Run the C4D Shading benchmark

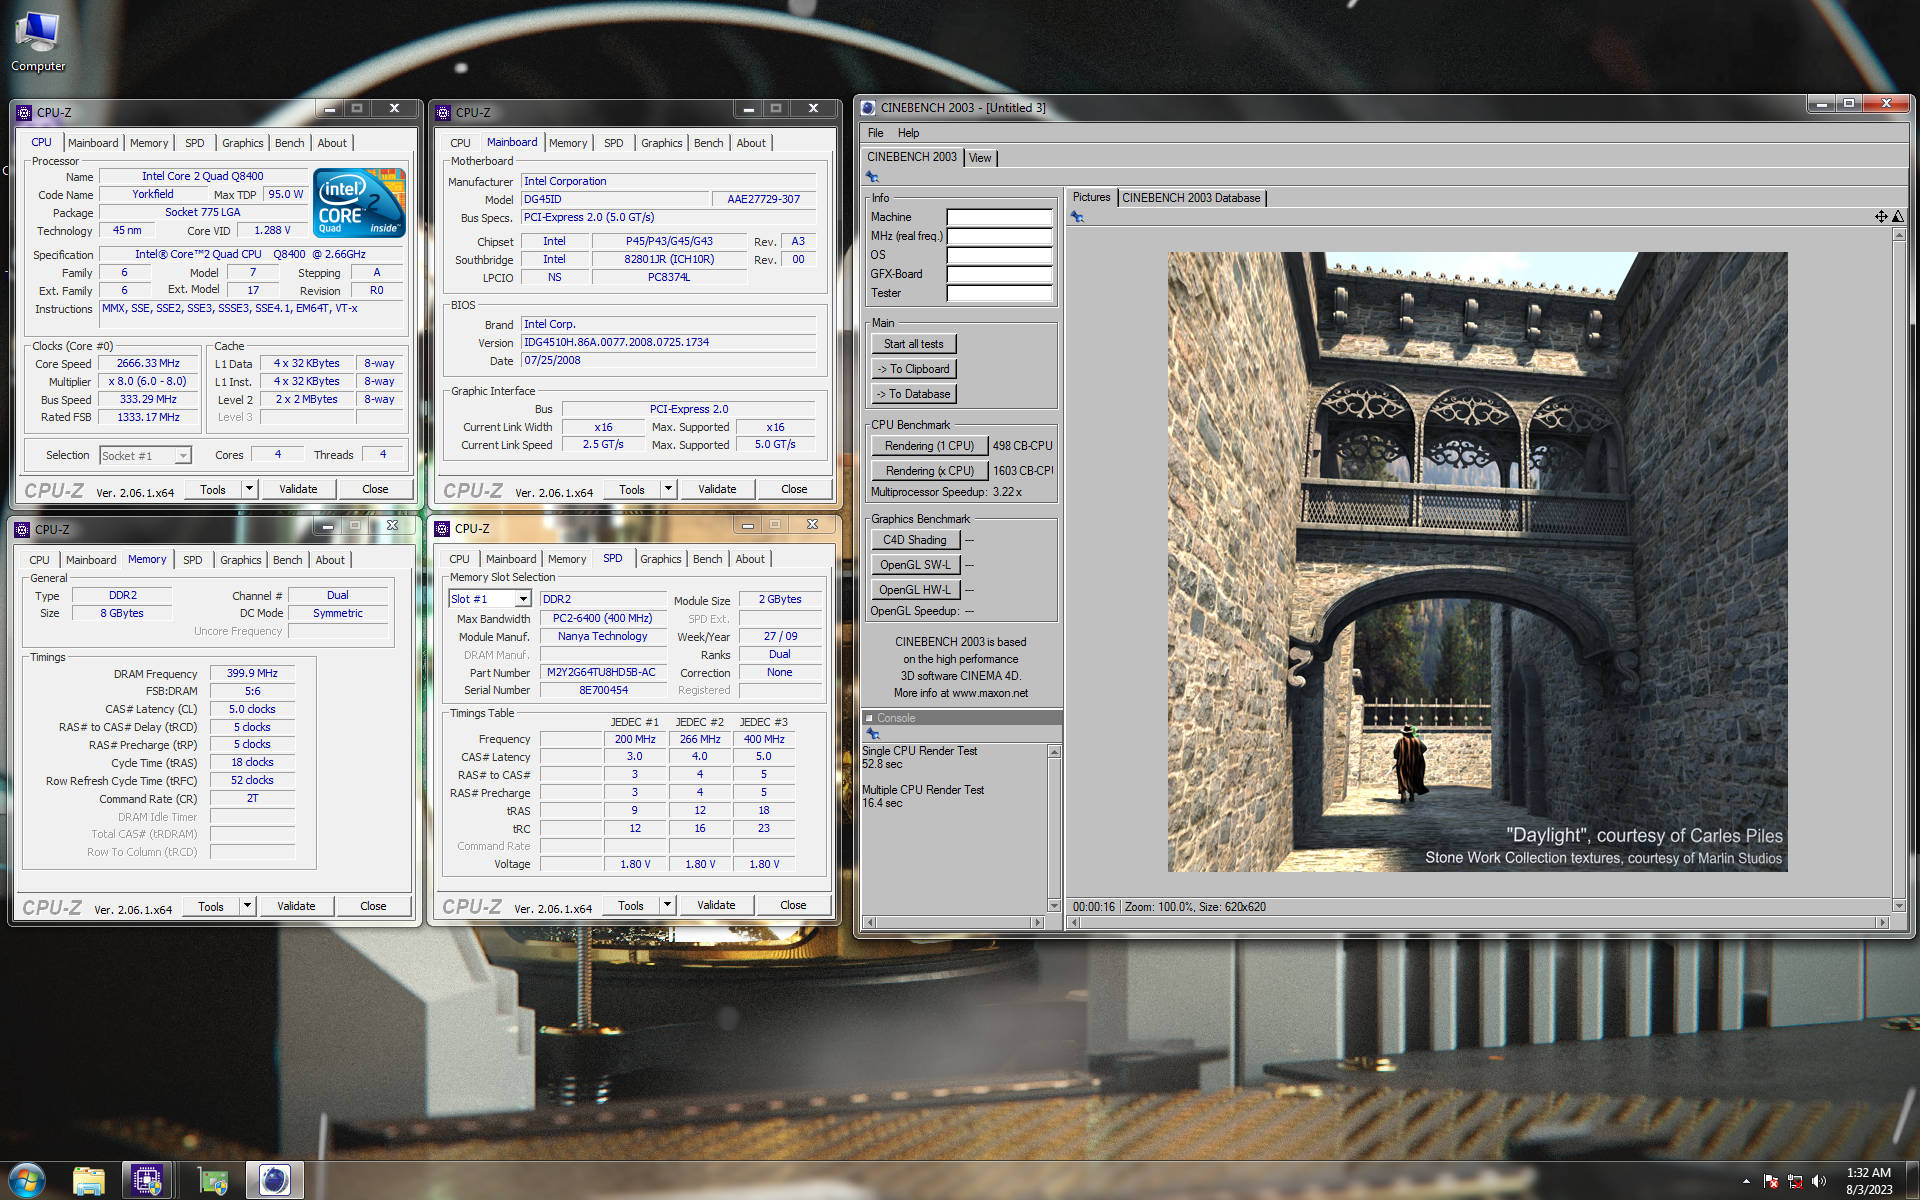pos(915,540)
